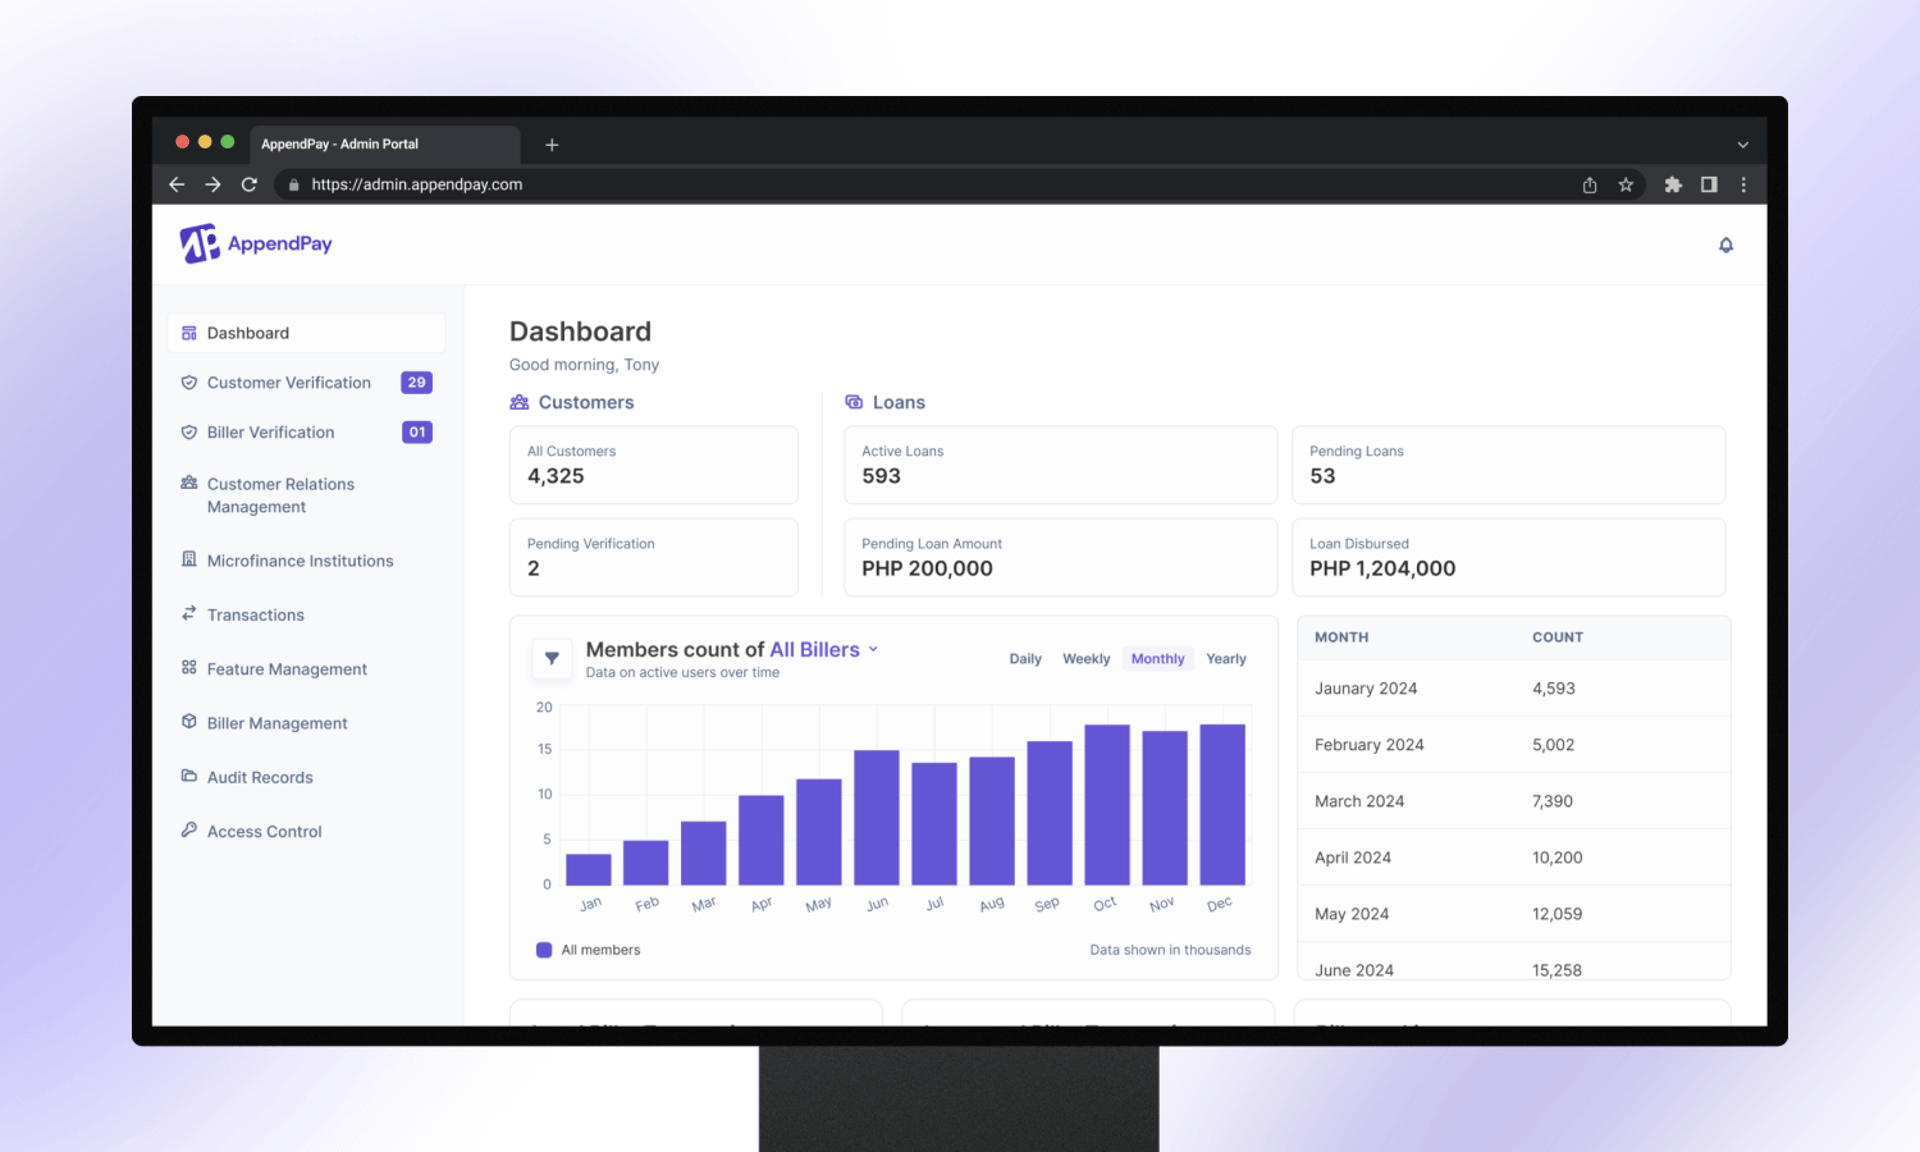1920x1152 pixels.
Task: Click the 01 badge on Biller Verification
Action: (417, 432)
